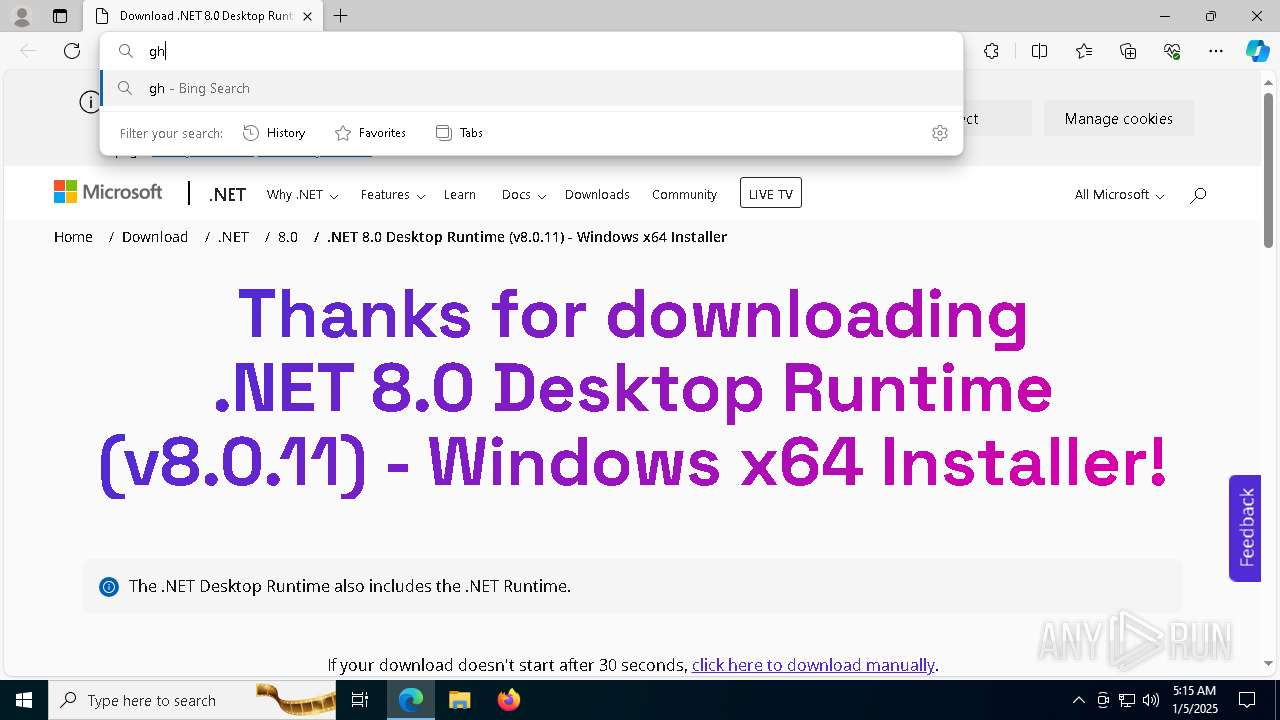Click the back navigation arrow

pos(28,51)
